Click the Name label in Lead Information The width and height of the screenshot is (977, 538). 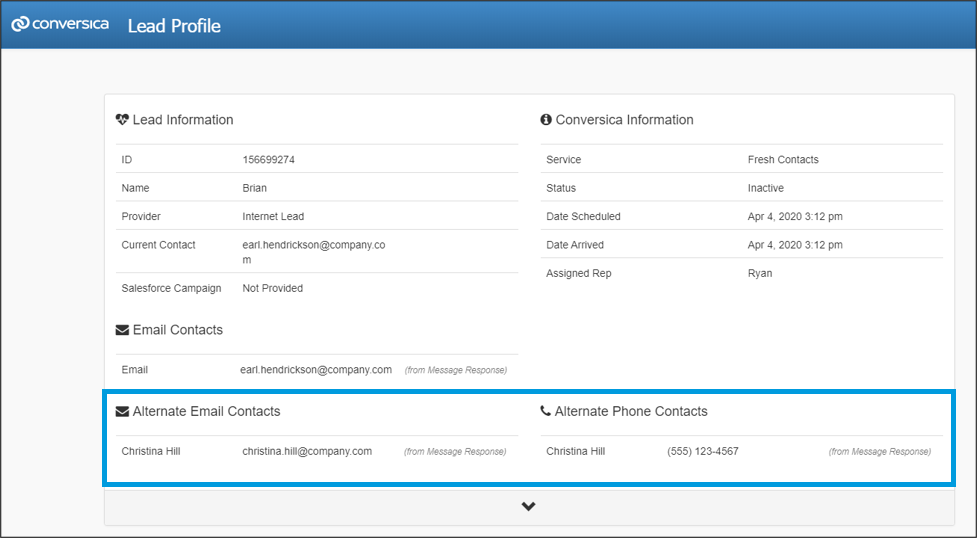[x=135, y=188]
